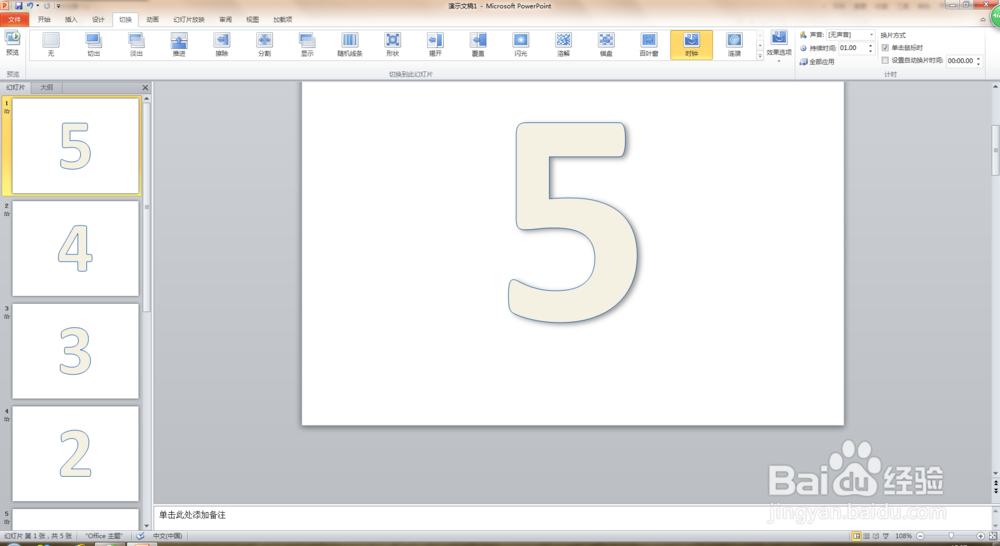Click the zoom out minus button

point(920,536)
